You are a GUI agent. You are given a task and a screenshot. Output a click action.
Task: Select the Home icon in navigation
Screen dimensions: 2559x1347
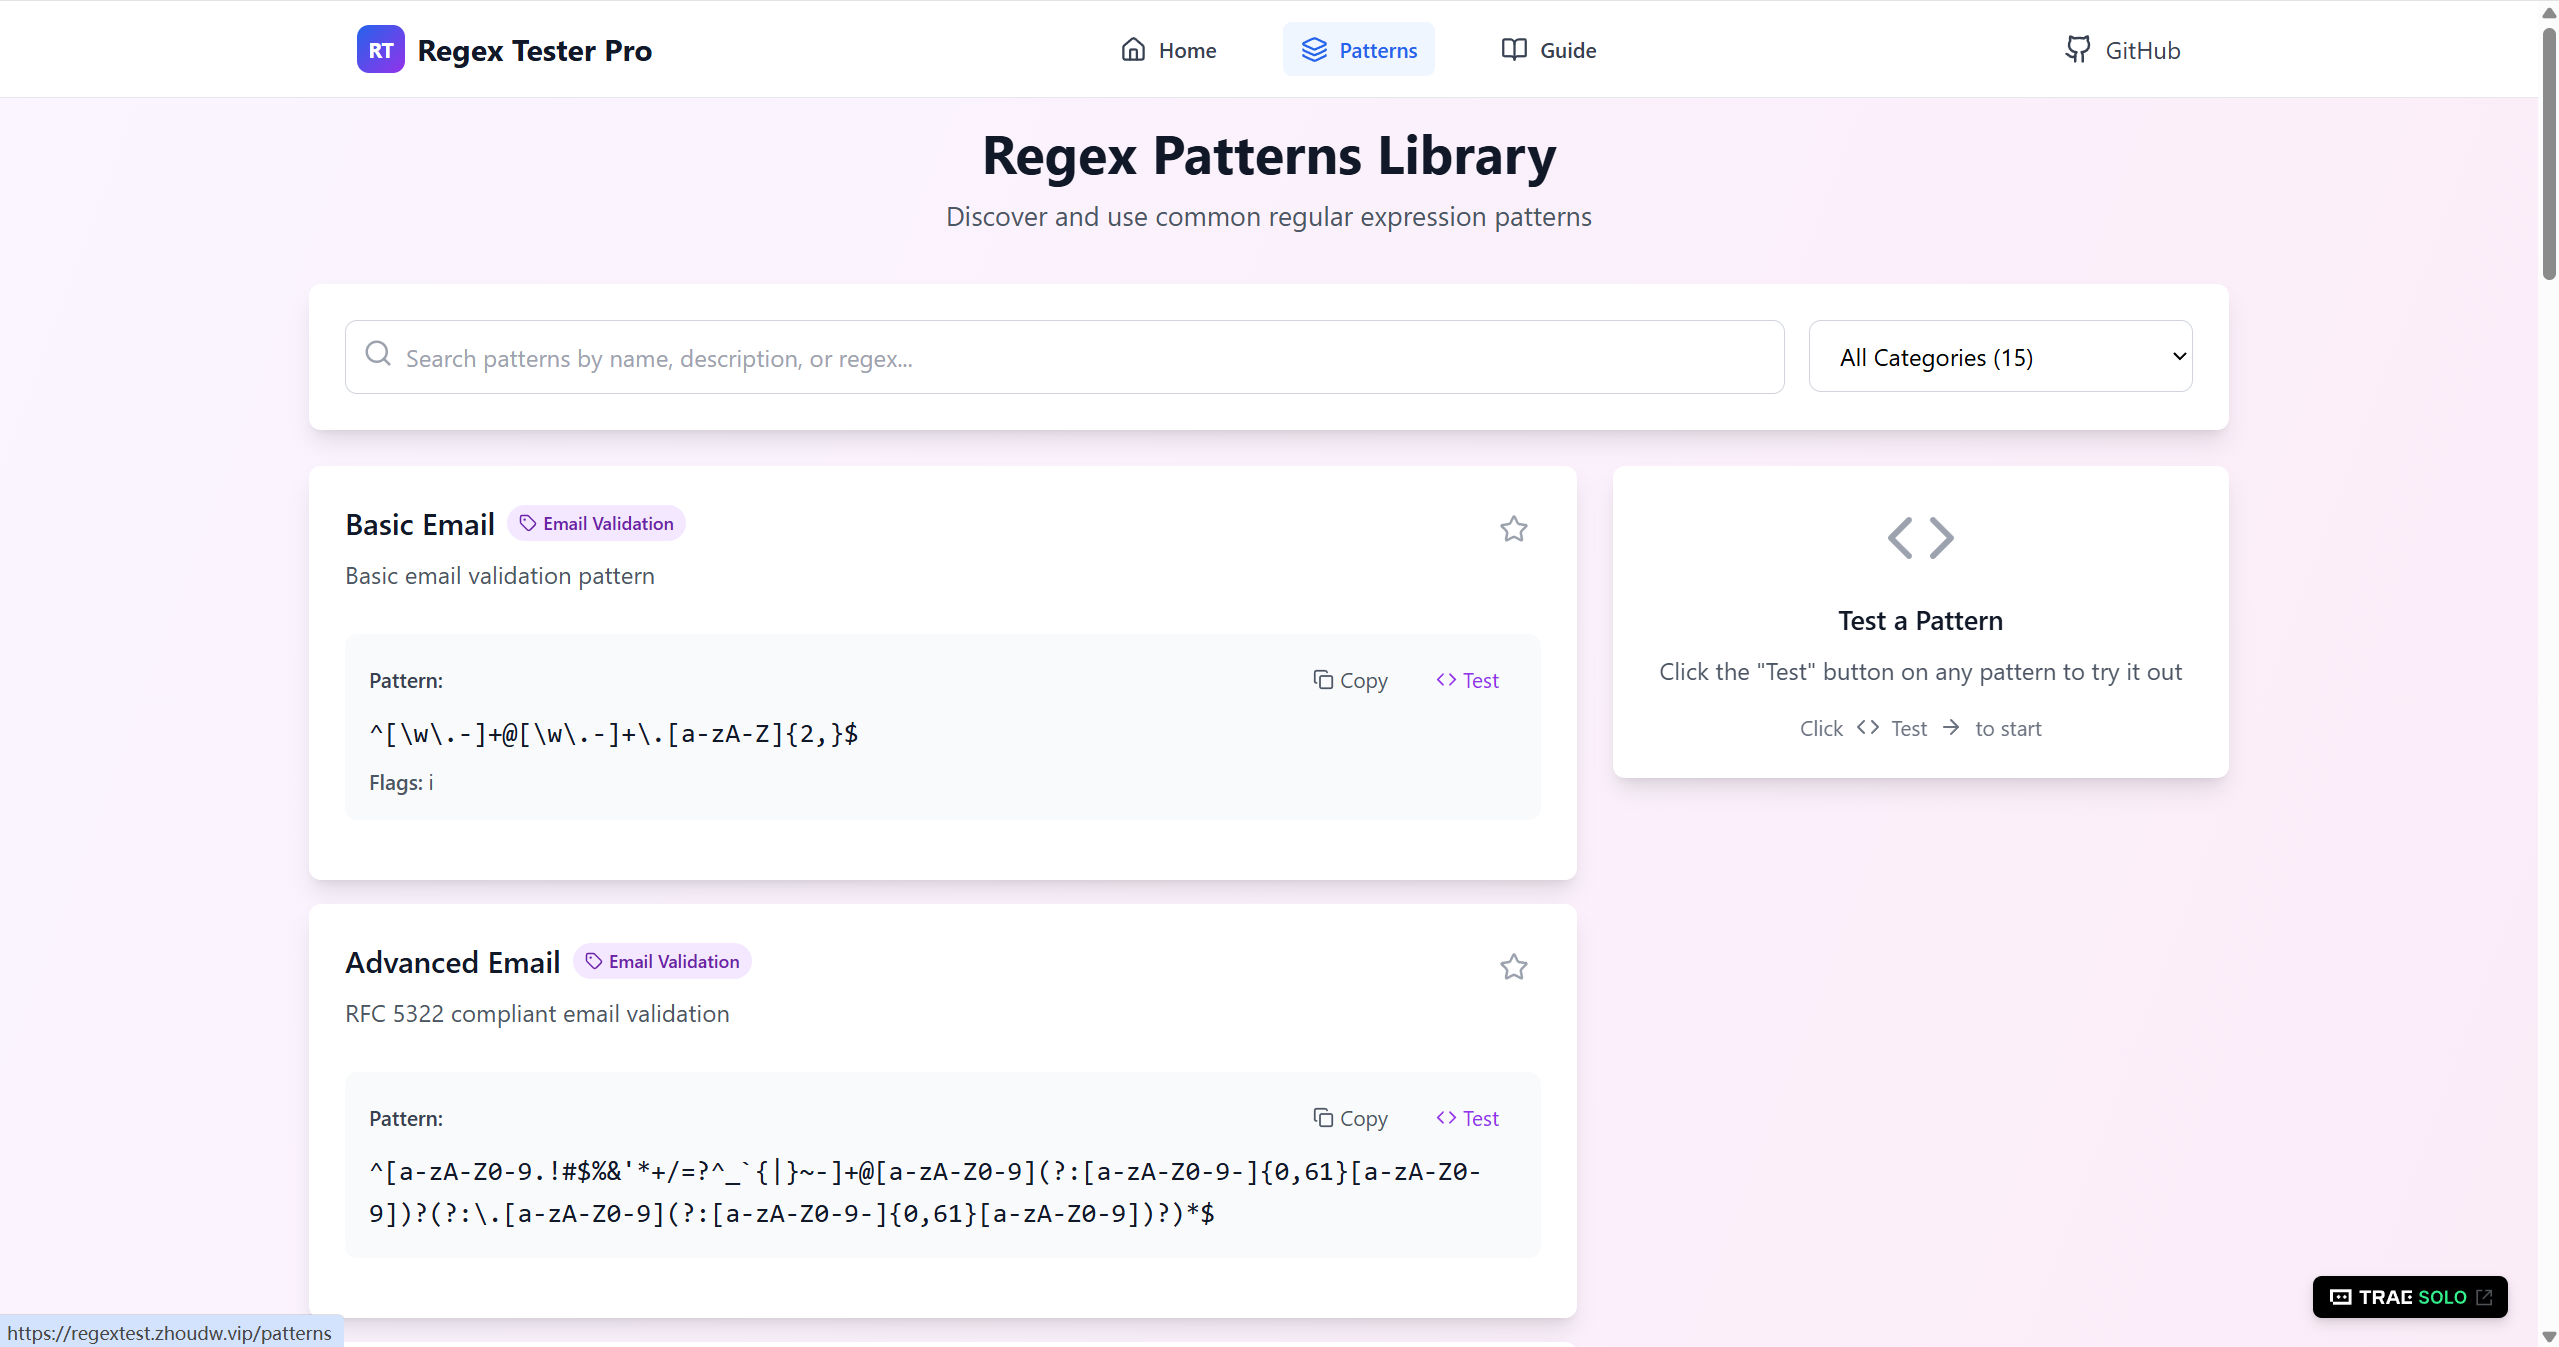[1132, 48]
